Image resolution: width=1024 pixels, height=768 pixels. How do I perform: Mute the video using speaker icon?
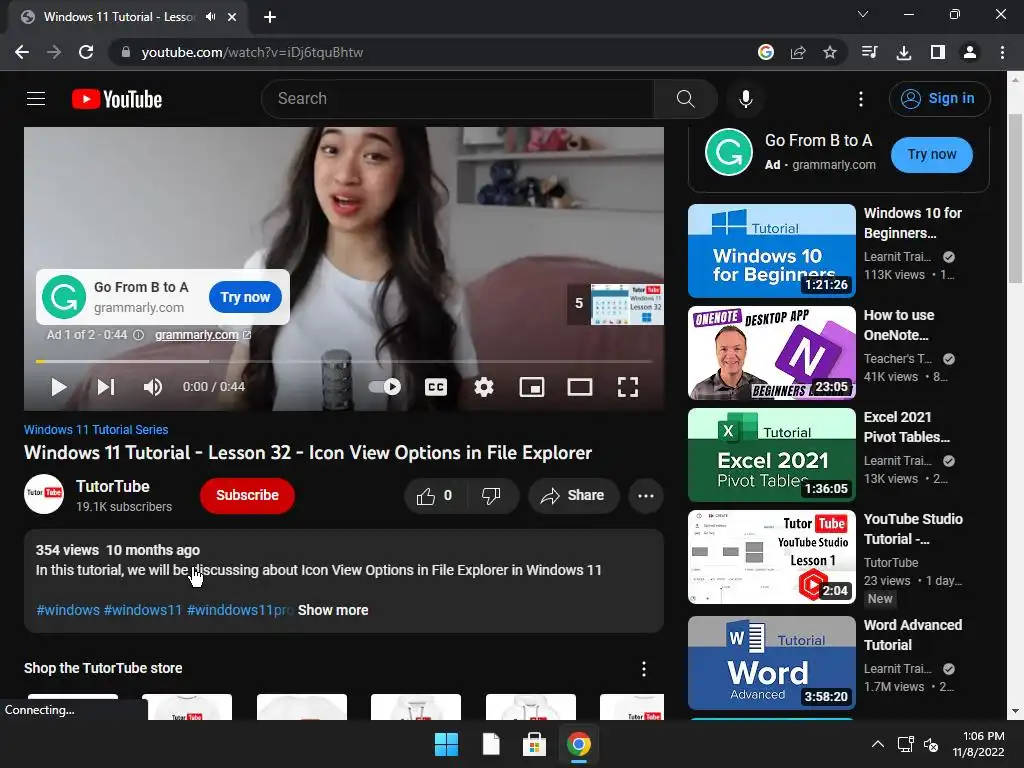(x=153, y=387)
